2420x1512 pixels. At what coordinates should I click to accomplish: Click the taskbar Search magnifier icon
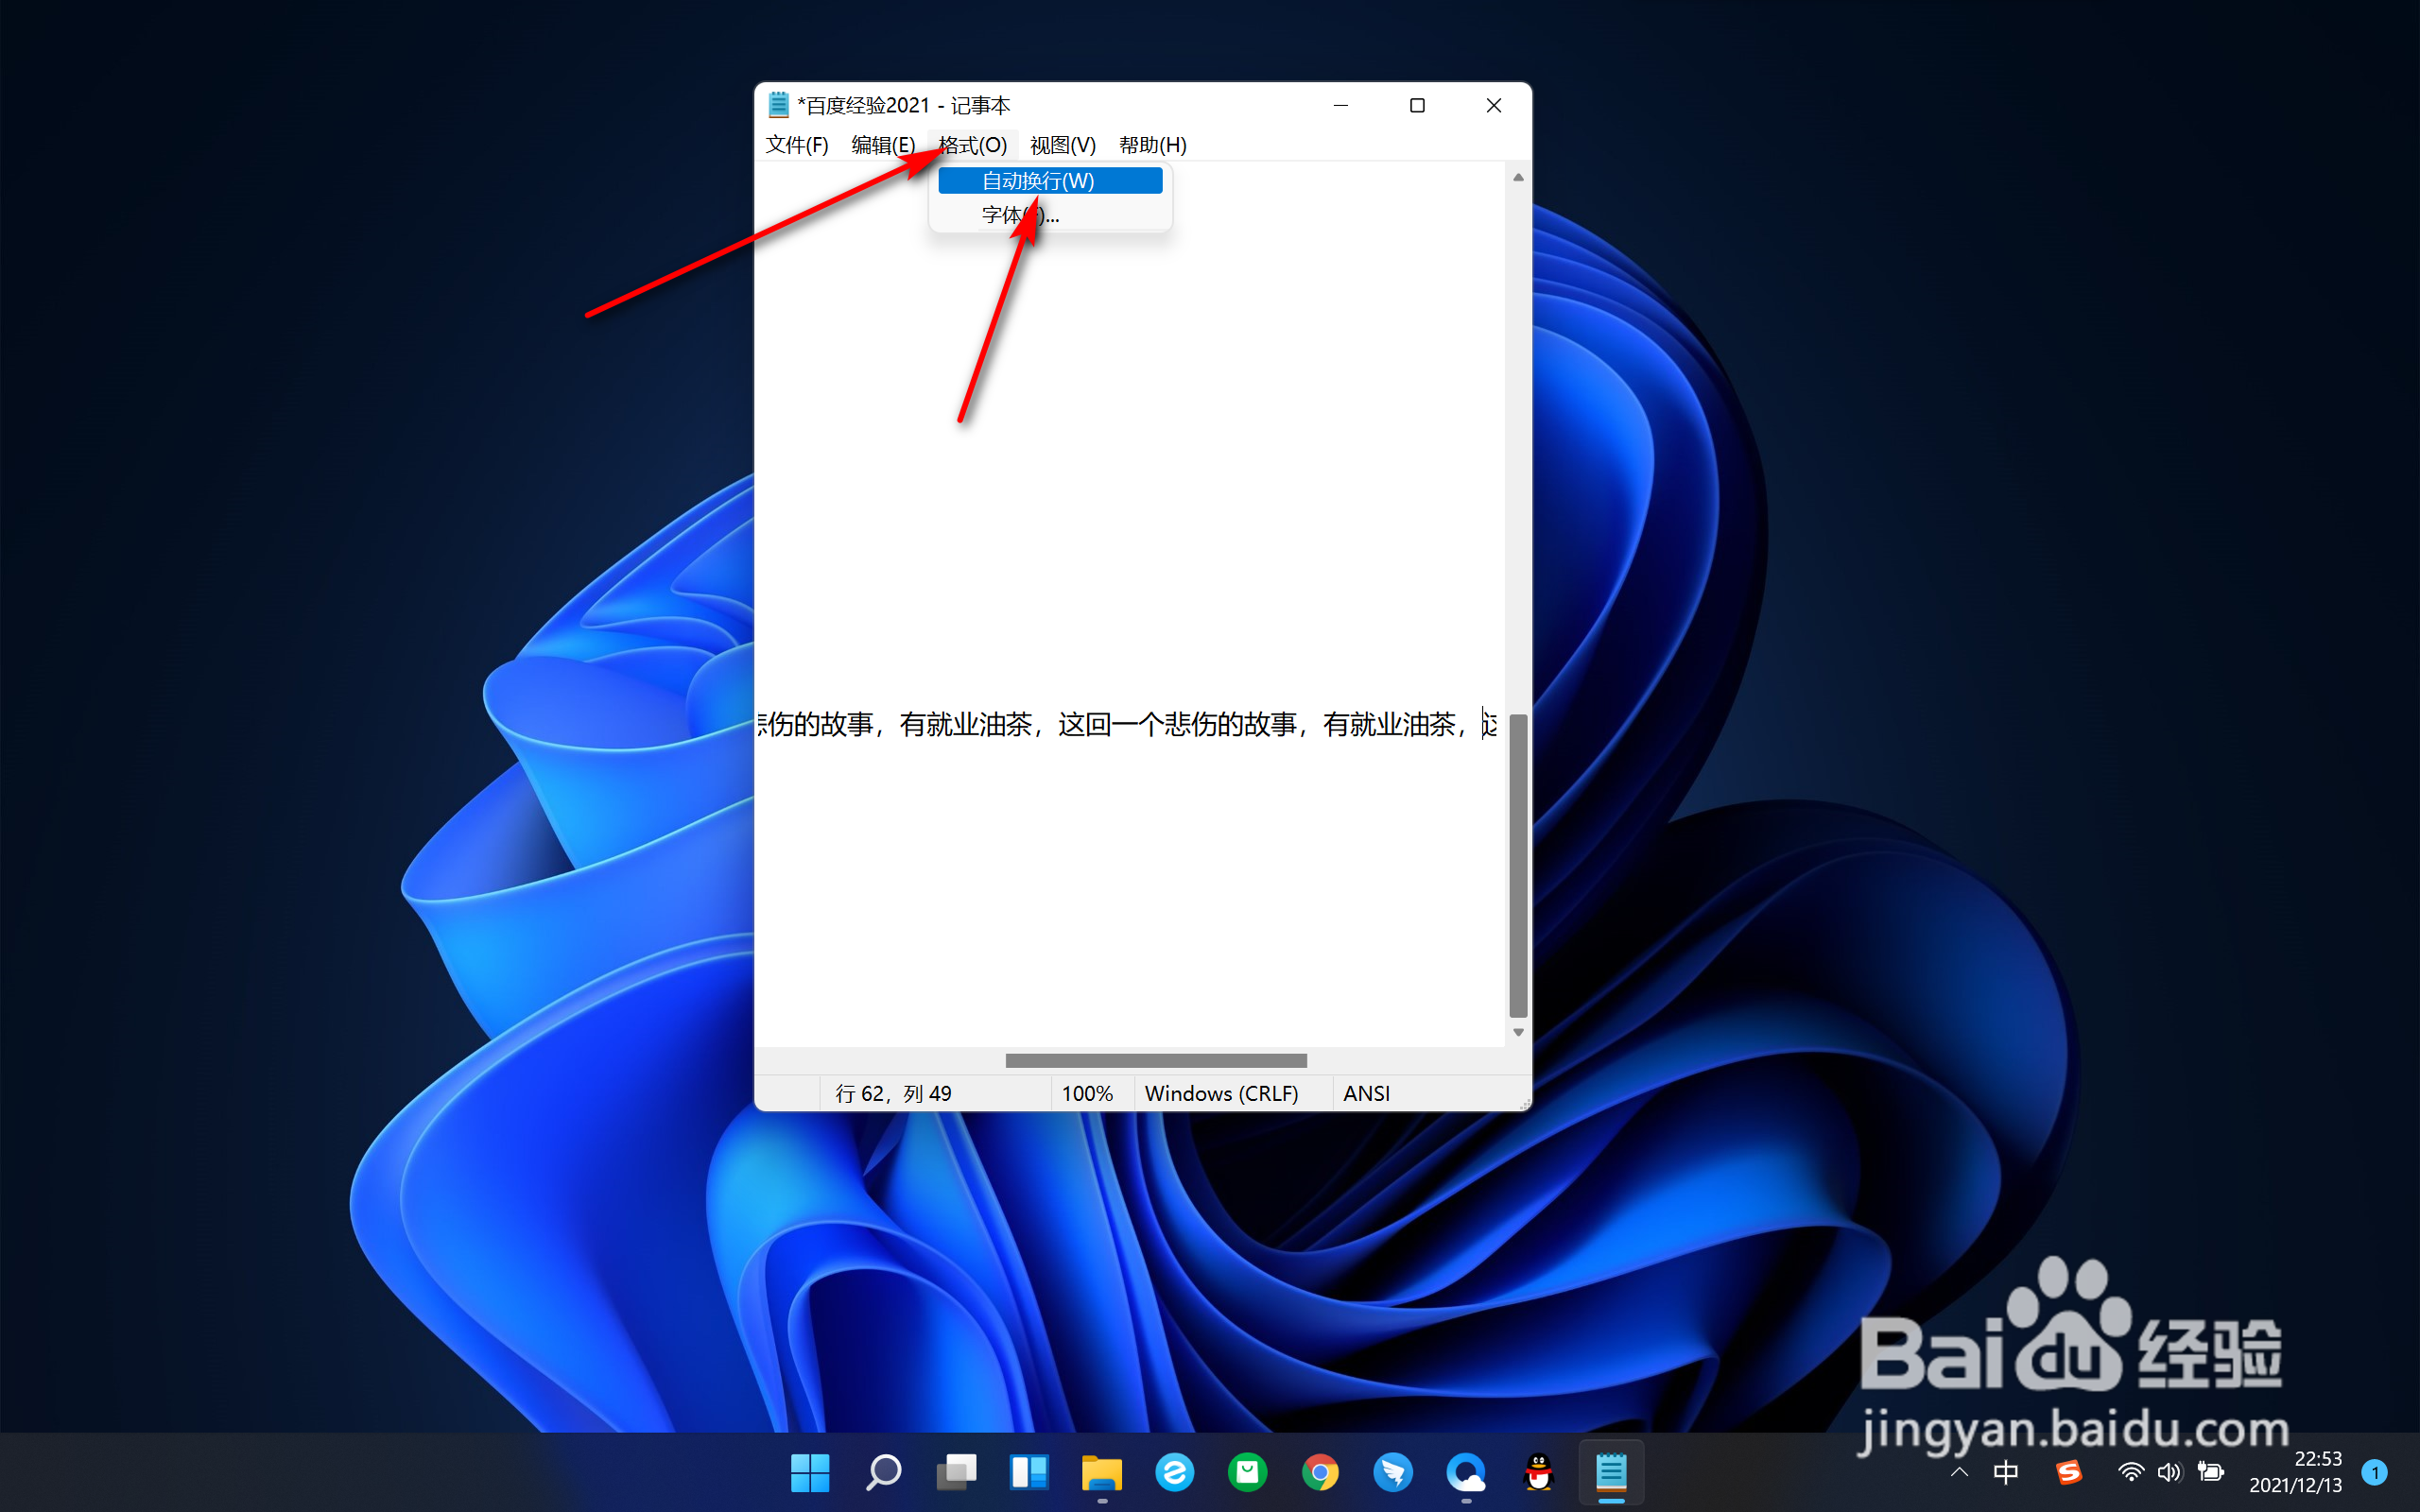(x=883, y=1472)
